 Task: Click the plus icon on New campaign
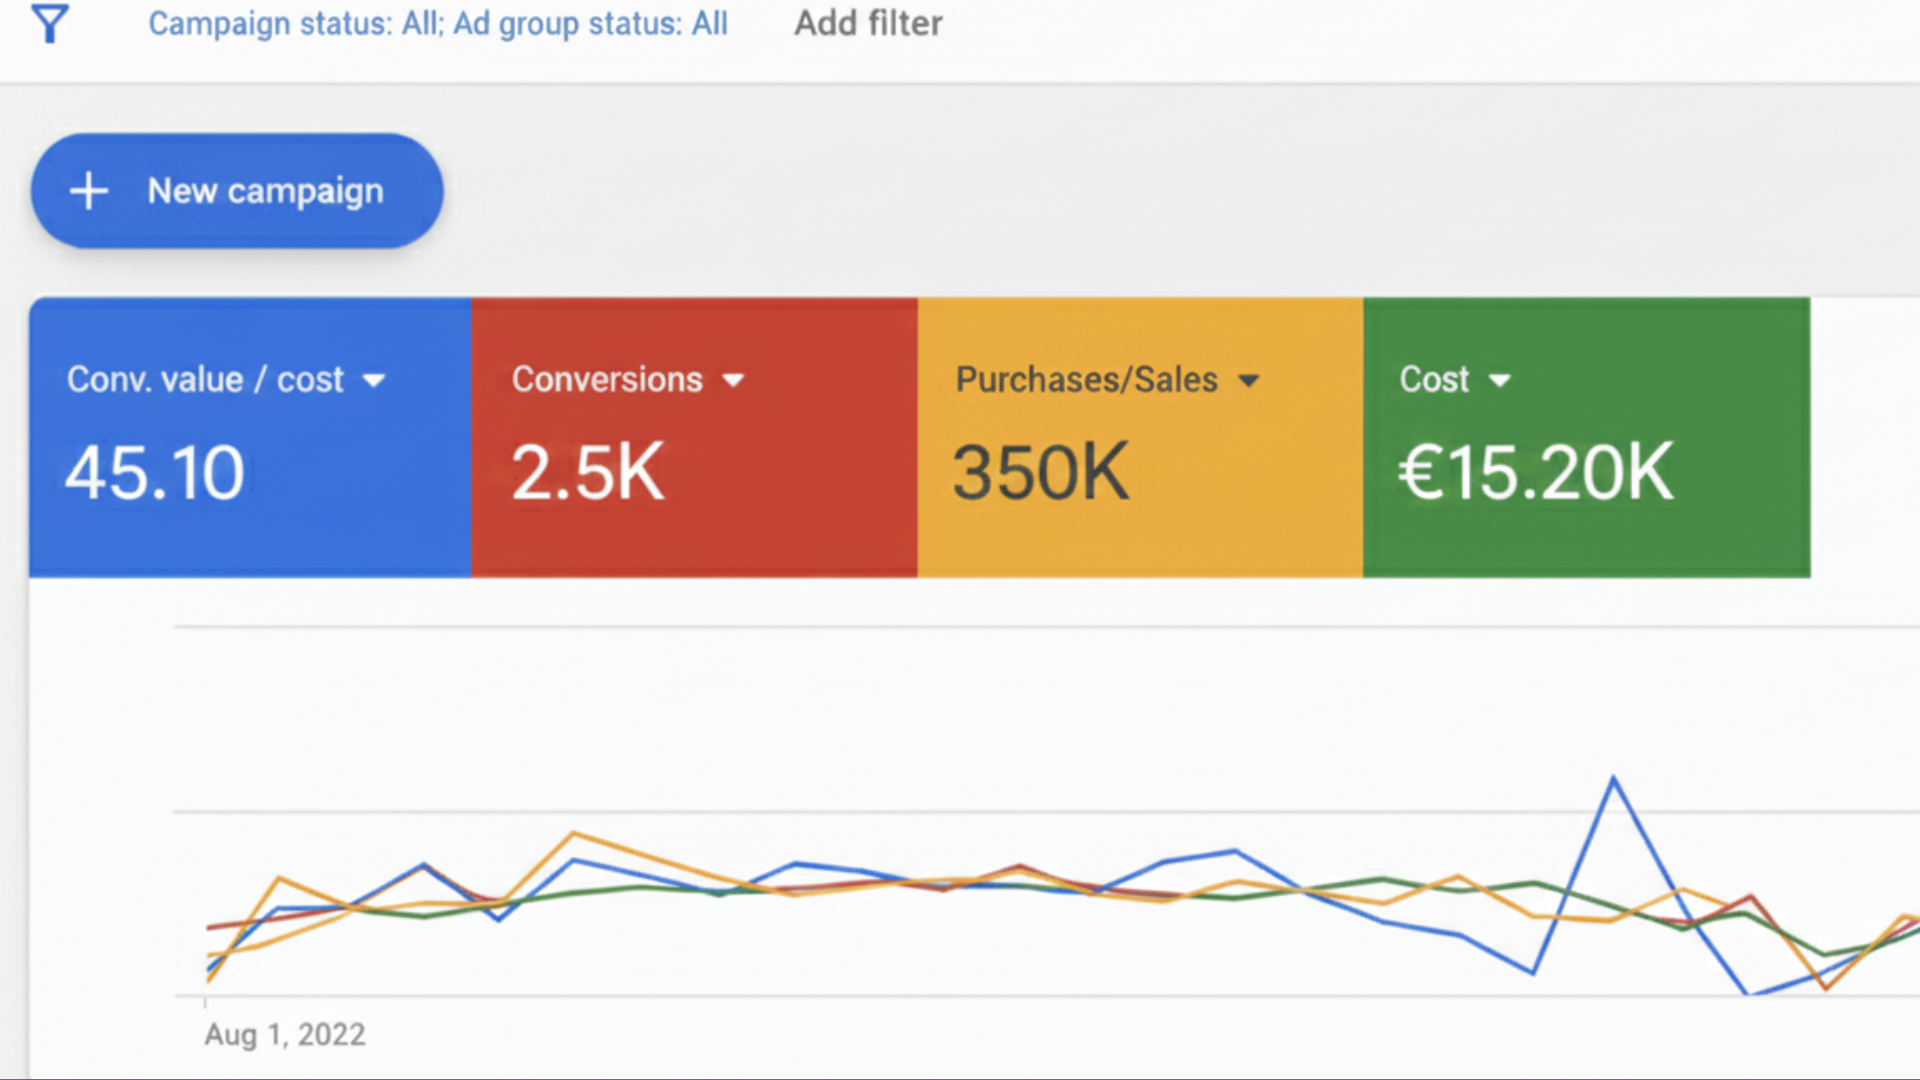89,191
